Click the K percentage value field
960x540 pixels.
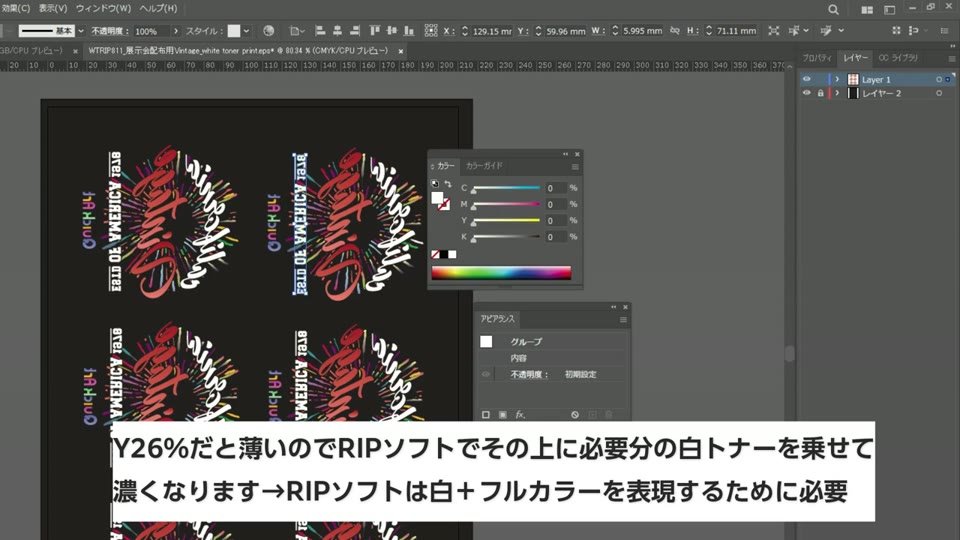(555, 237)
